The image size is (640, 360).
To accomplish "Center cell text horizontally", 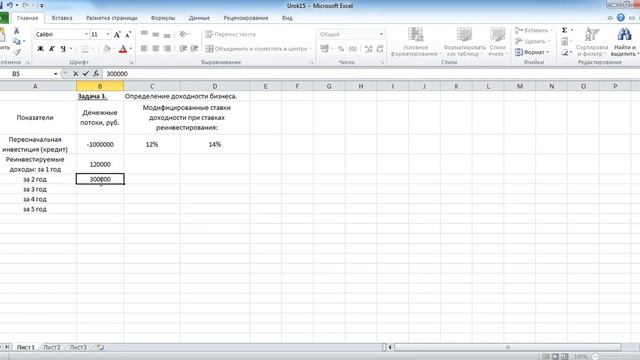I will pos(156,49).
